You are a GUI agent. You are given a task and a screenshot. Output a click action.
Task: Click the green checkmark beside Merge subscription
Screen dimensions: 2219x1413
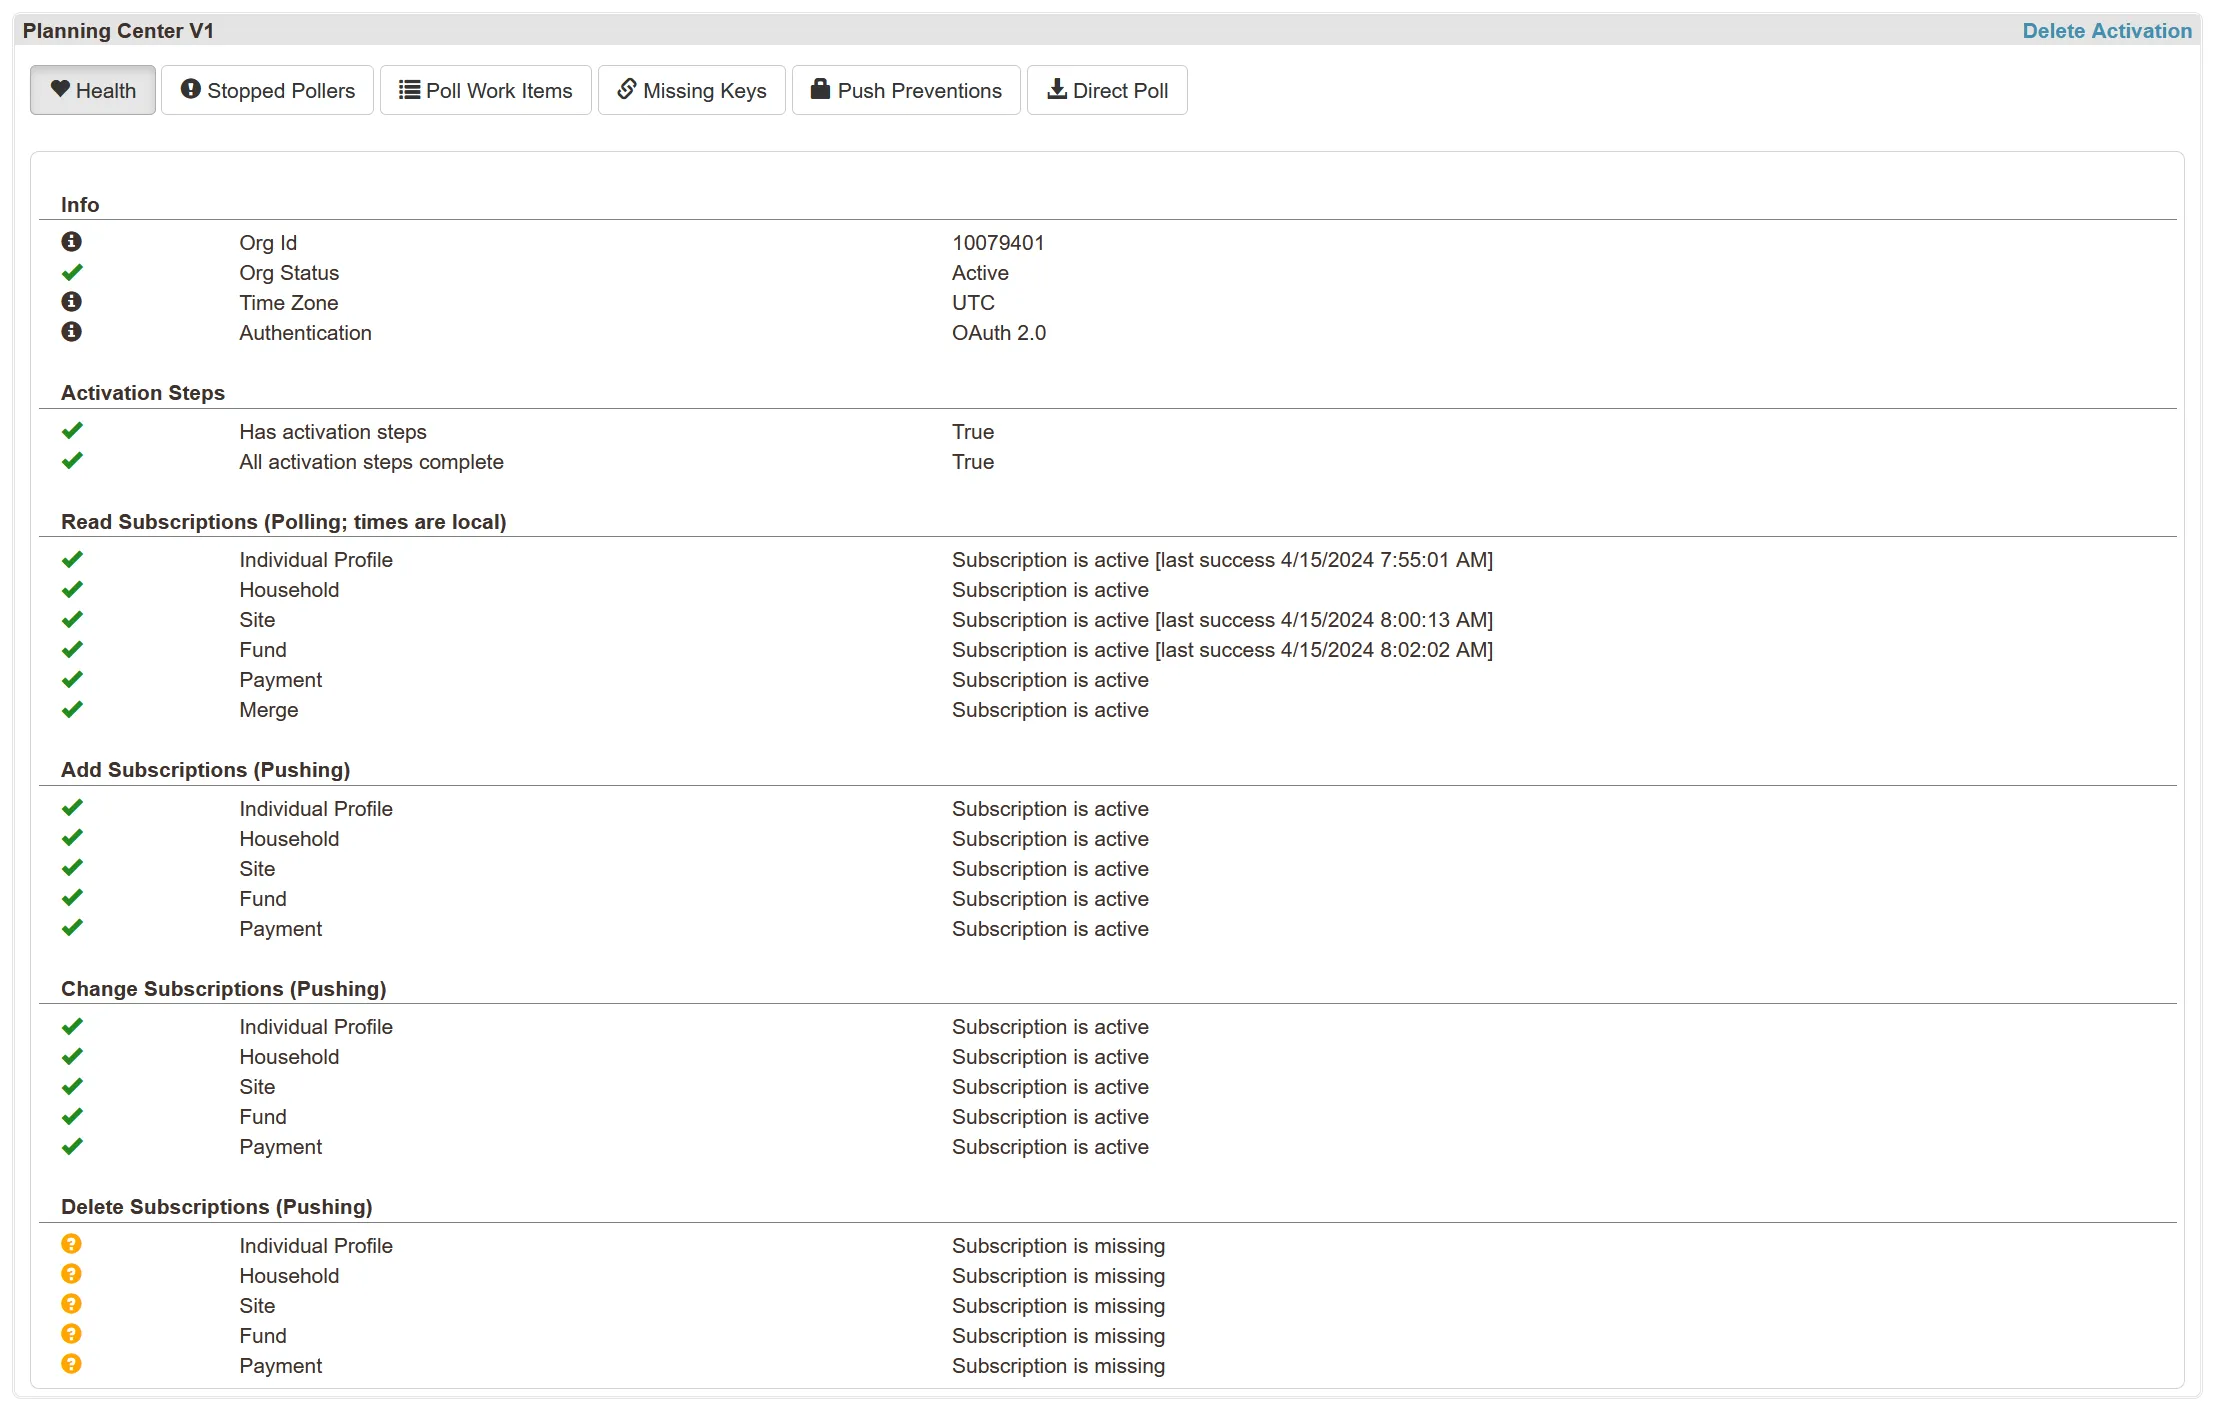71,709
